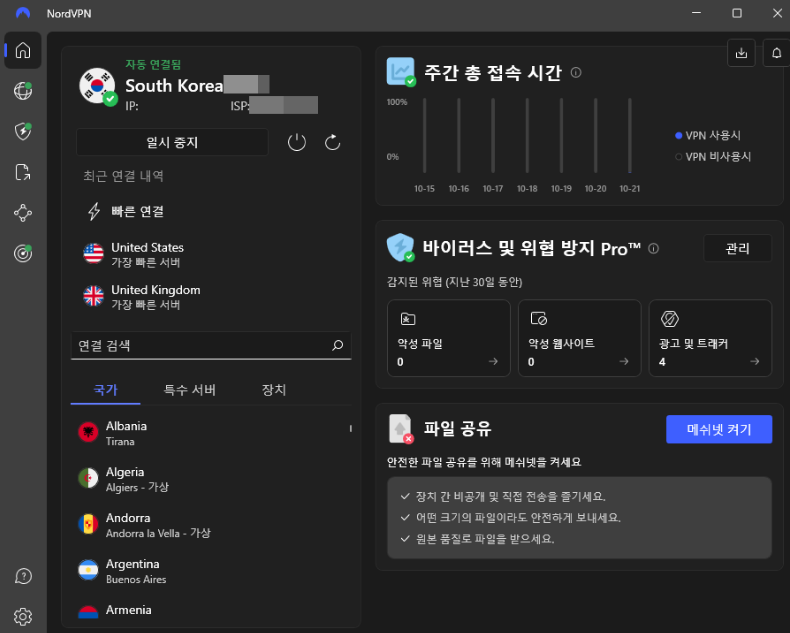Switch to the 장치 tab

[x=274, y=390]
